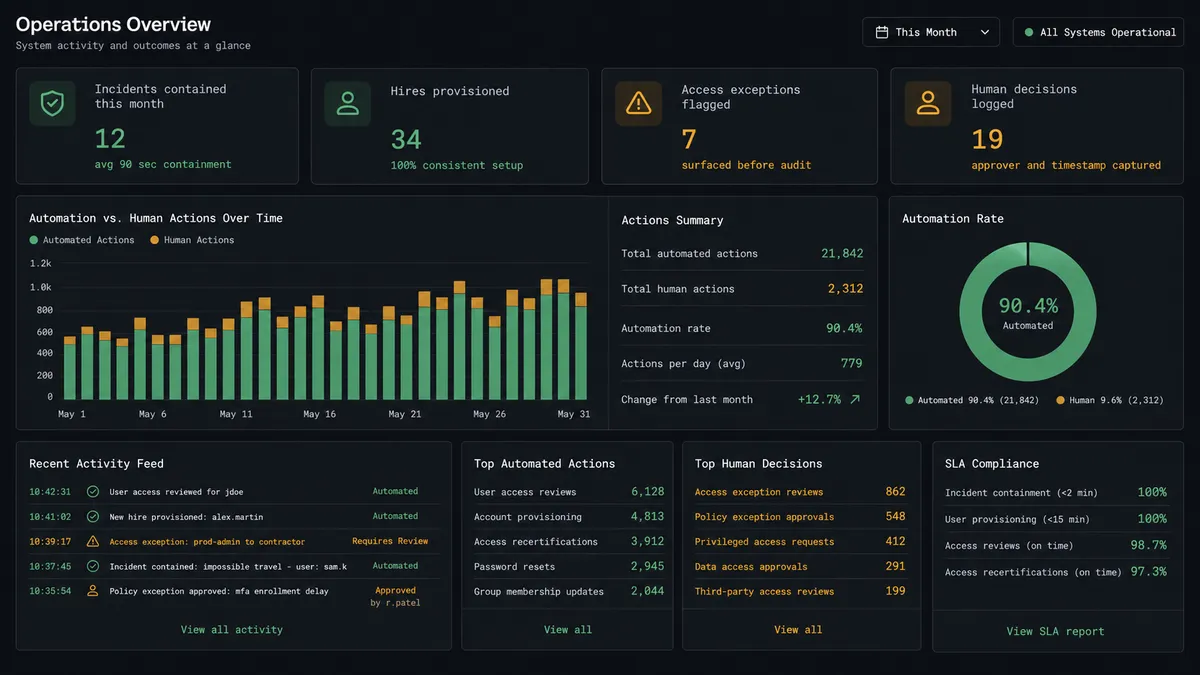
Task: Click the Access exceptions flagged count 7
Action: click(689, 139)
